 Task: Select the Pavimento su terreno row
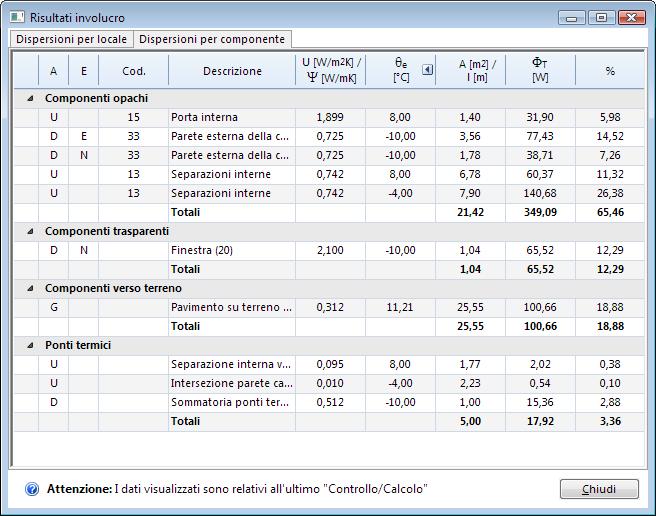click(x=329, y=307)
